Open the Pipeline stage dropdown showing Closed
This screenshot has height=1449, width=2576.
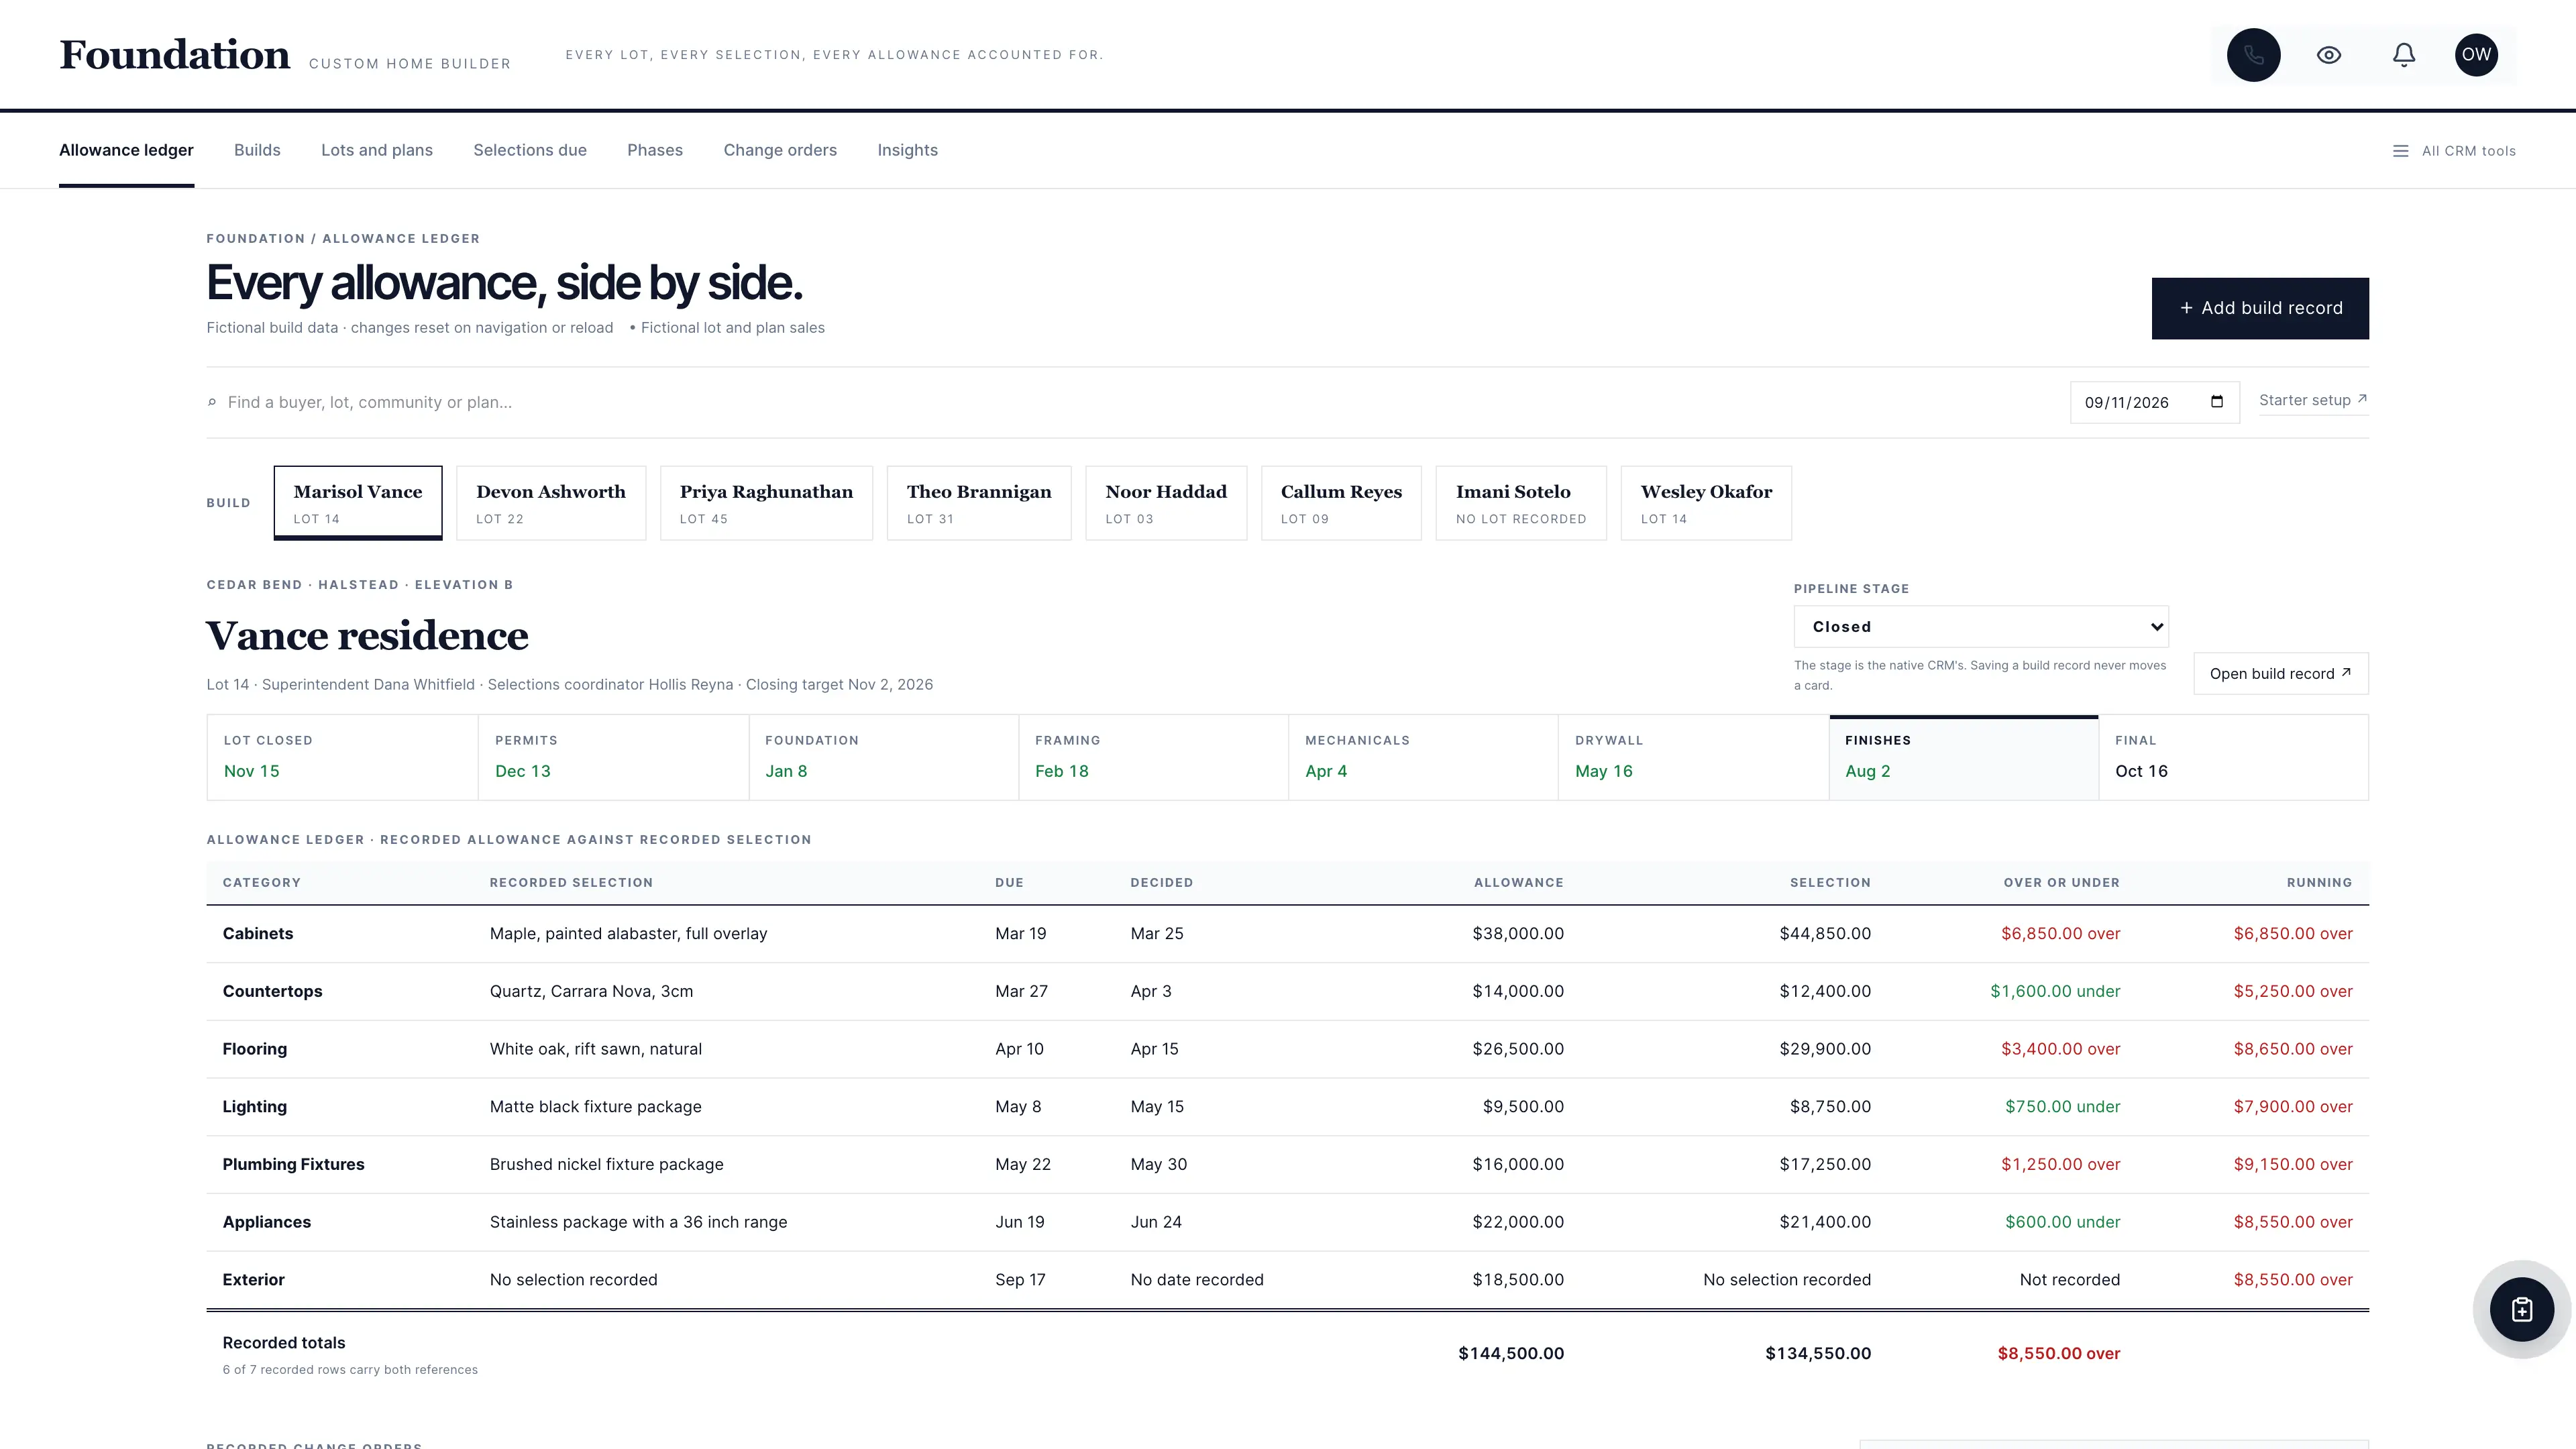point(1980,627)
